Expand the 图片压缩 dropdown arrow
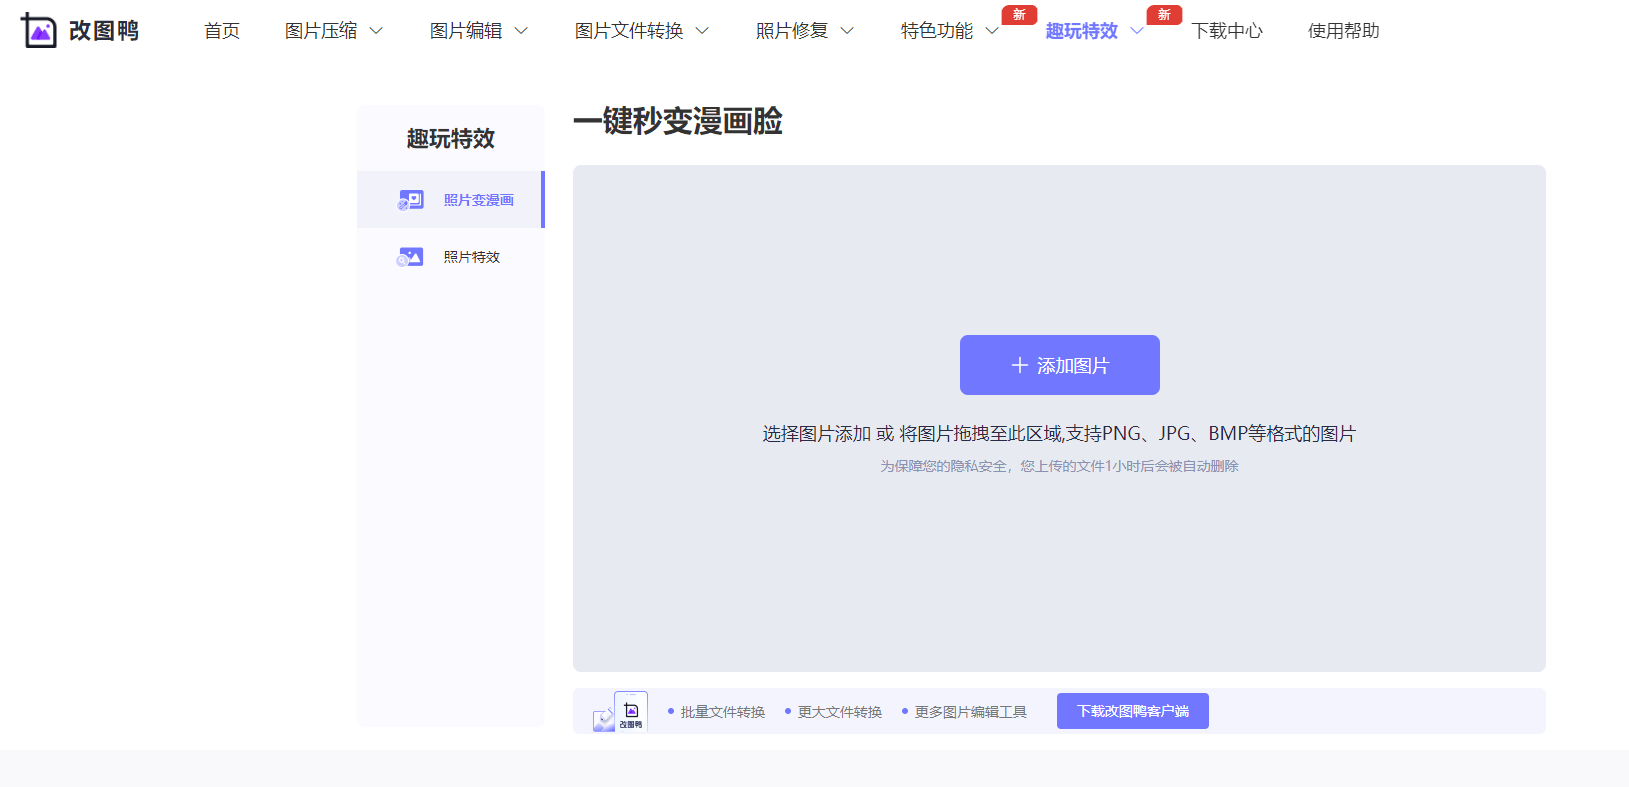The height and width of the screenshot is (787, 1629). tap(376, 31)
